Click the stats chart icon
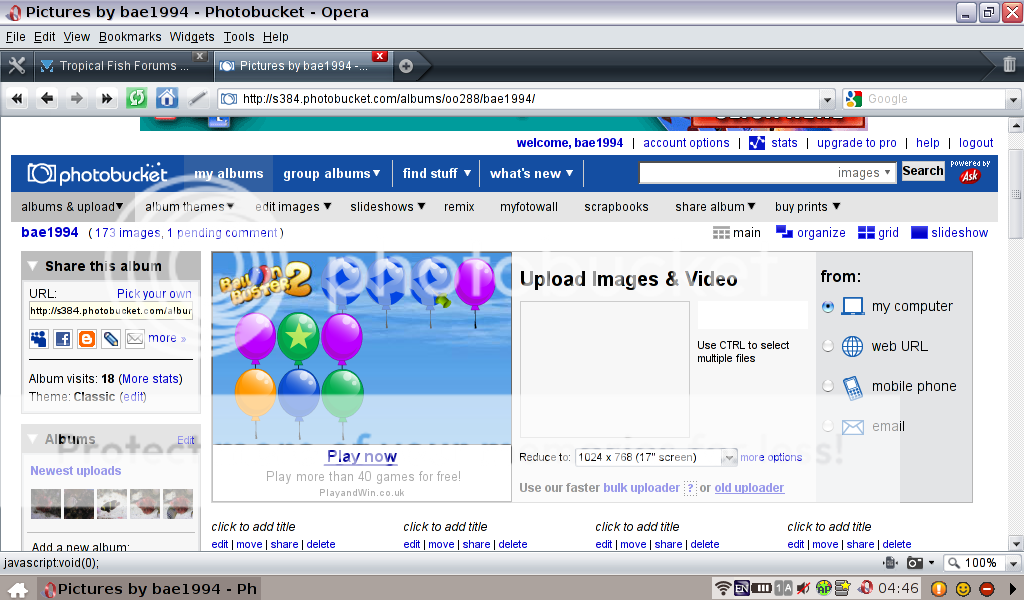This screenshot has width=1024, height=600. click(757, 143)
